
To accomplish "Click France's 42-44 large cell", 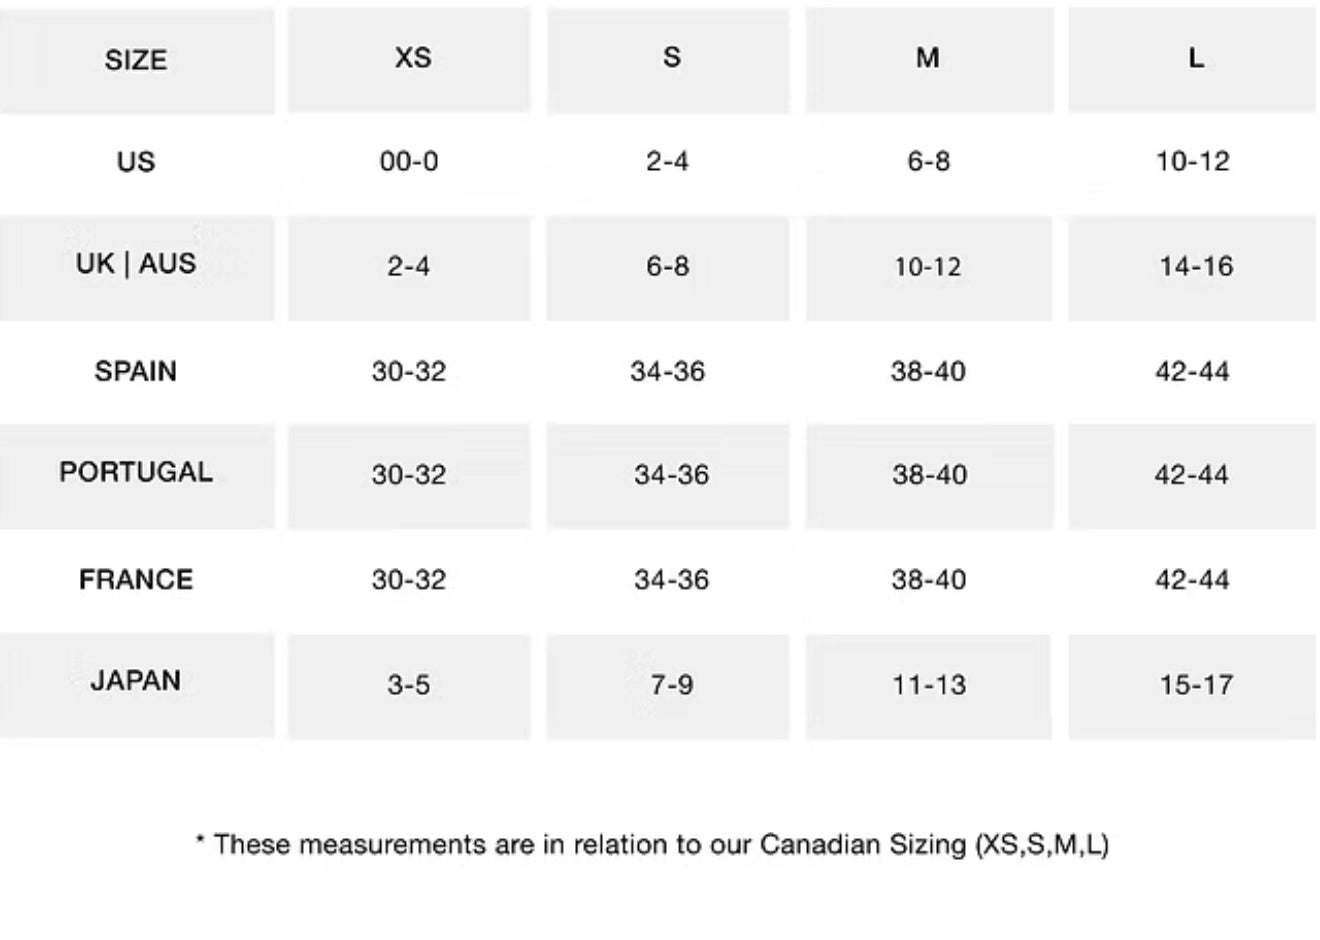I will [x=1192, y=580].
